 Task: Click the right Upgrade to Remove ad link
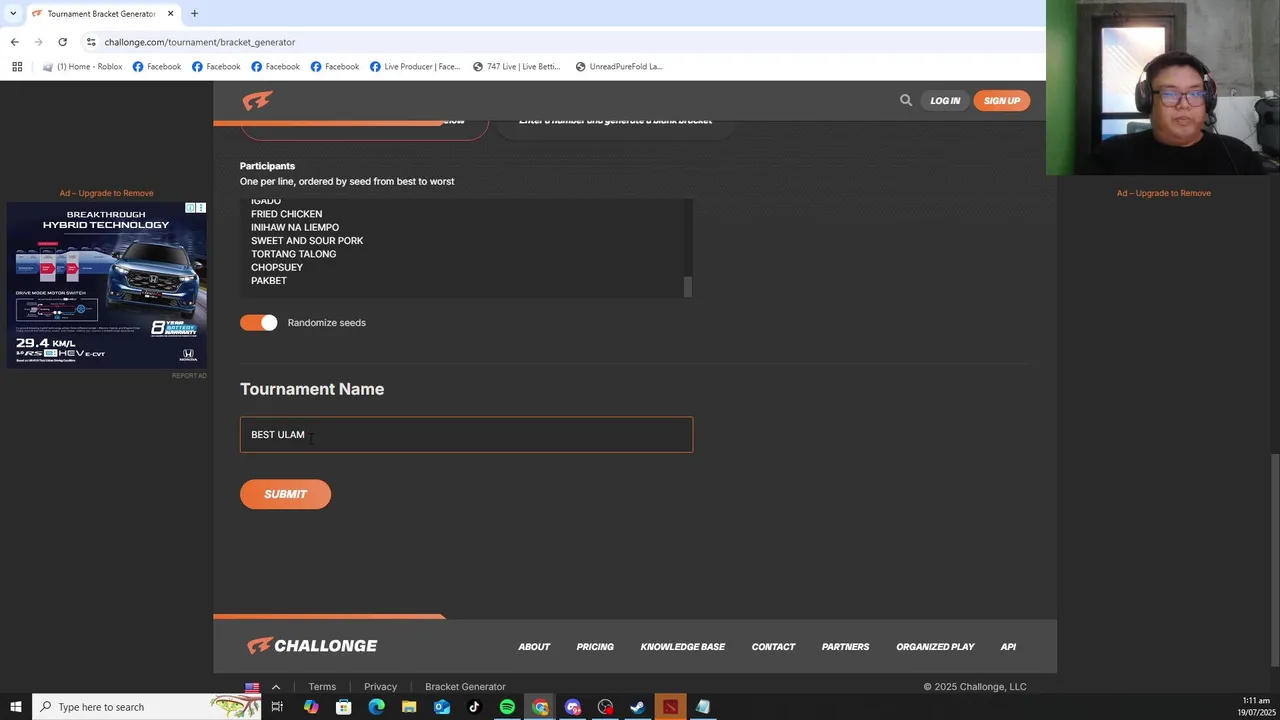point(1164,193)
